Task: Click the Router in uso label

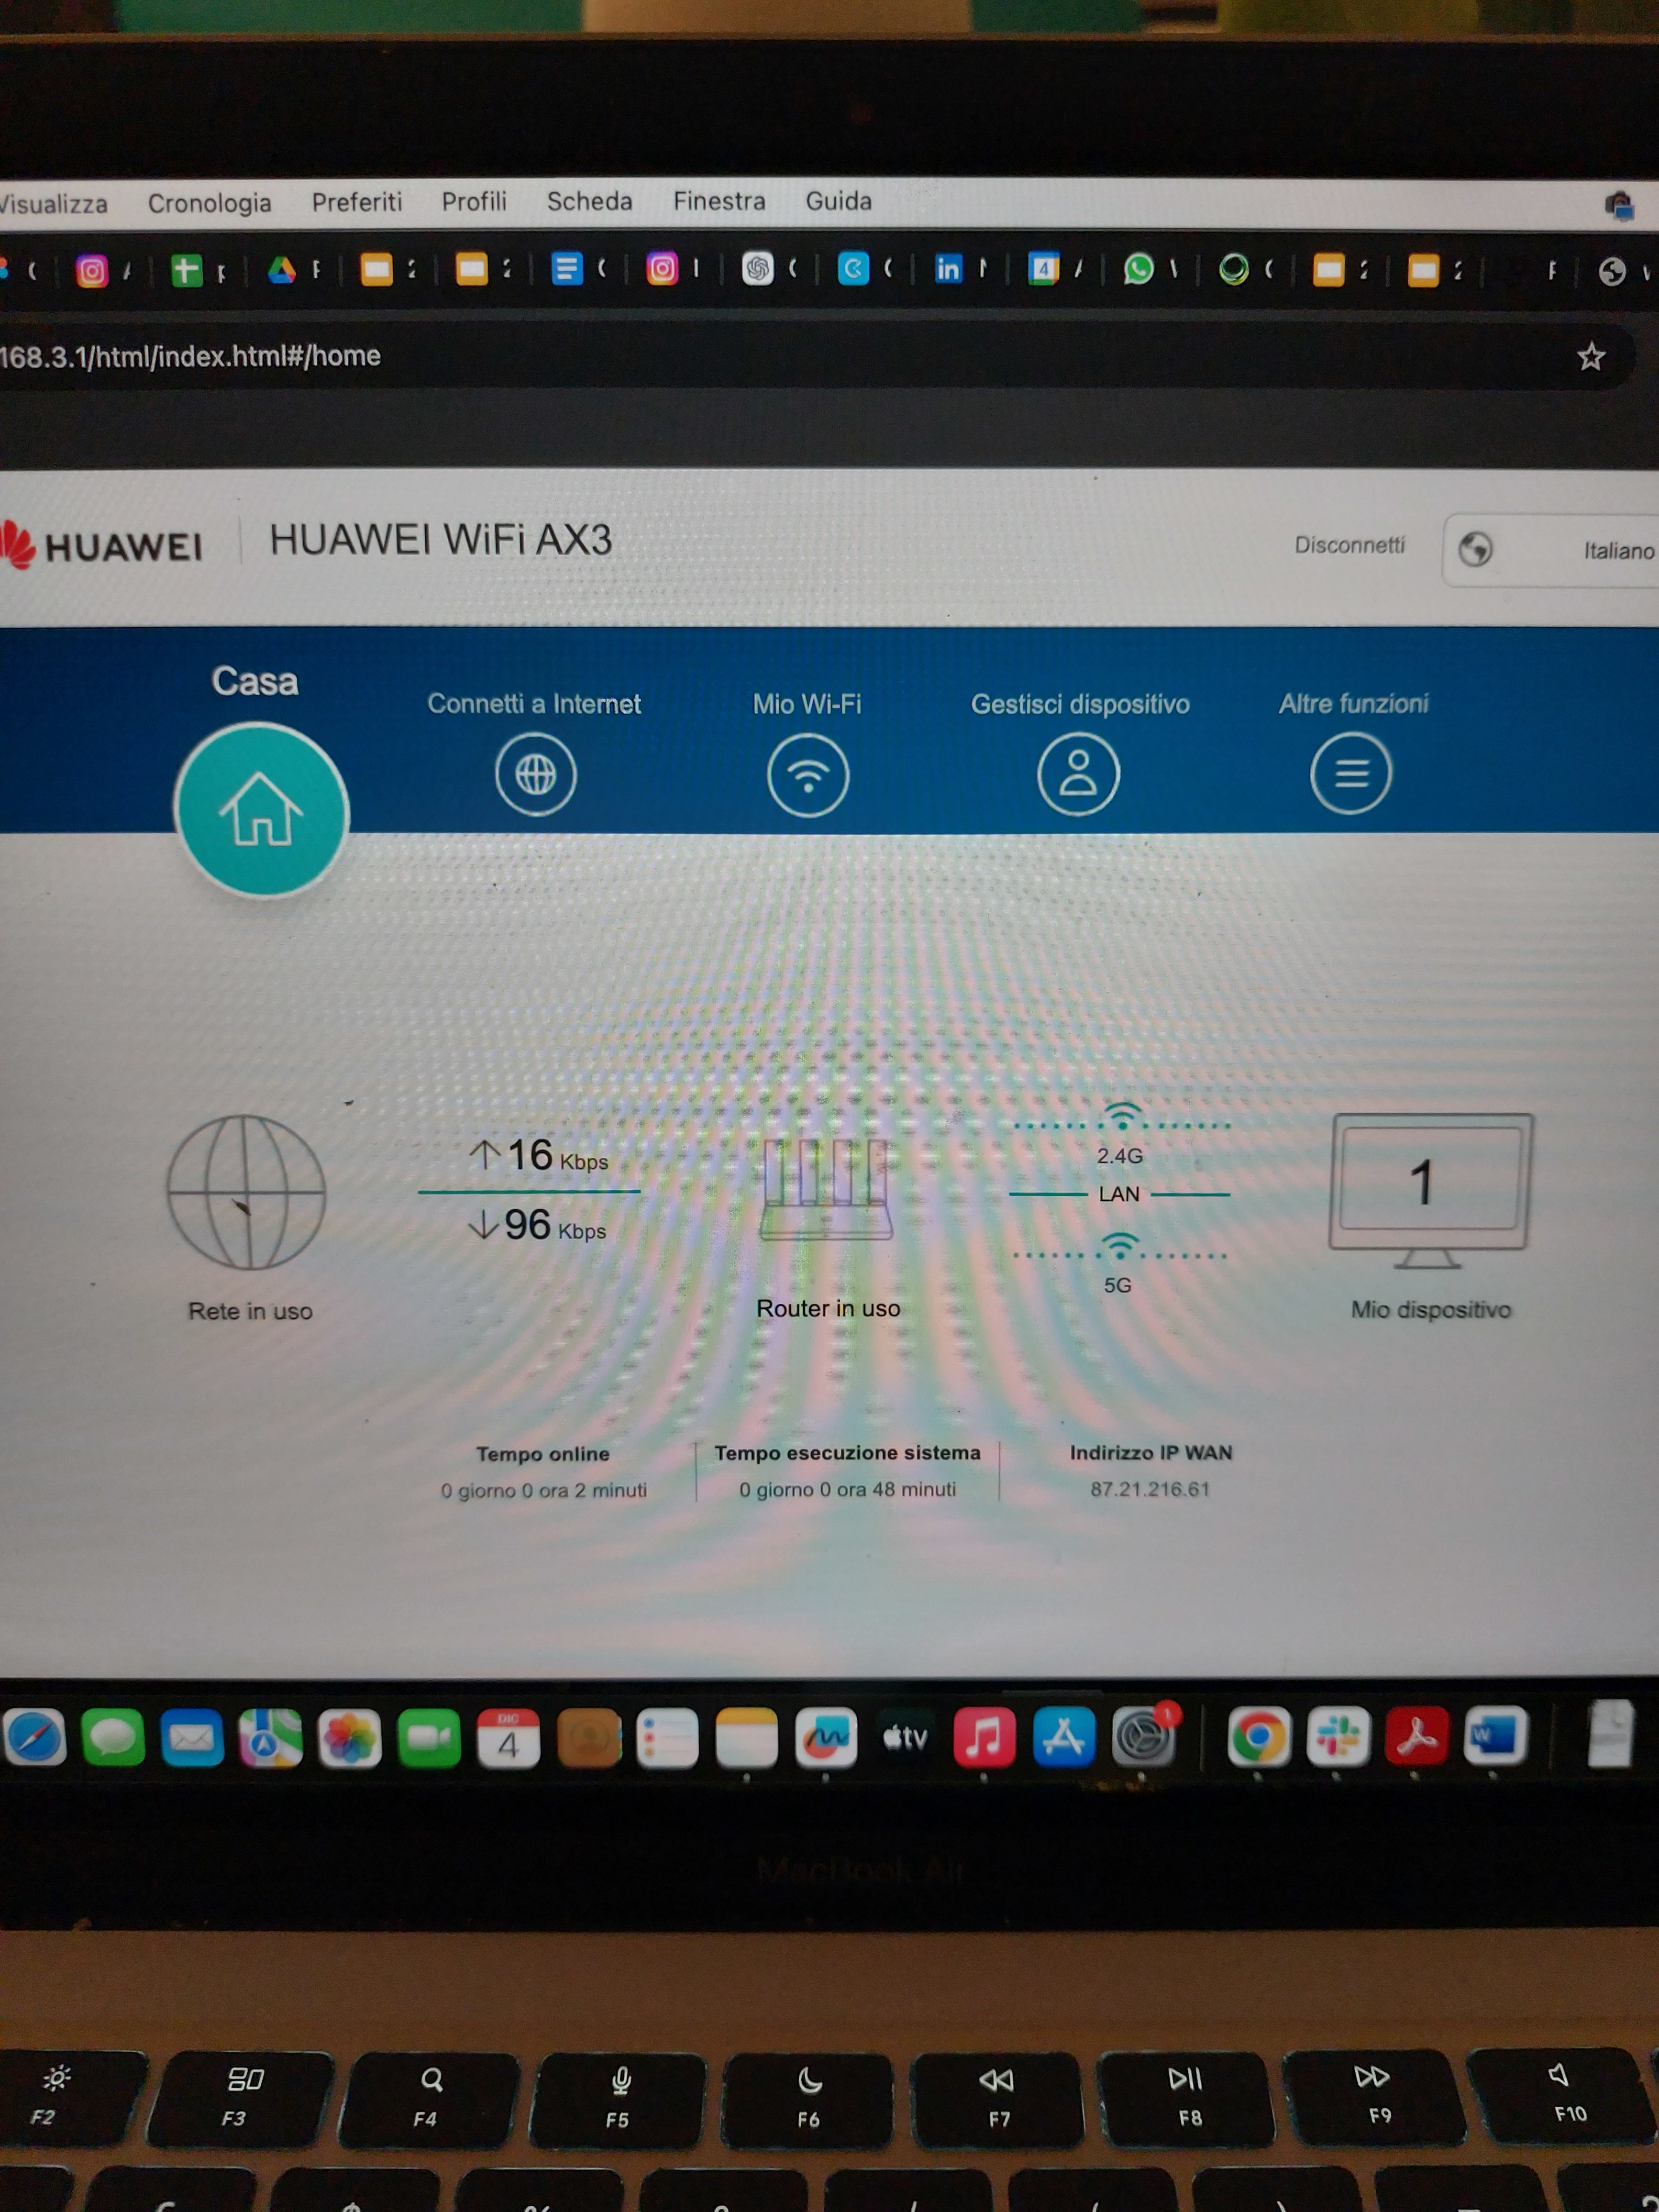Action: pos(828,1308)
